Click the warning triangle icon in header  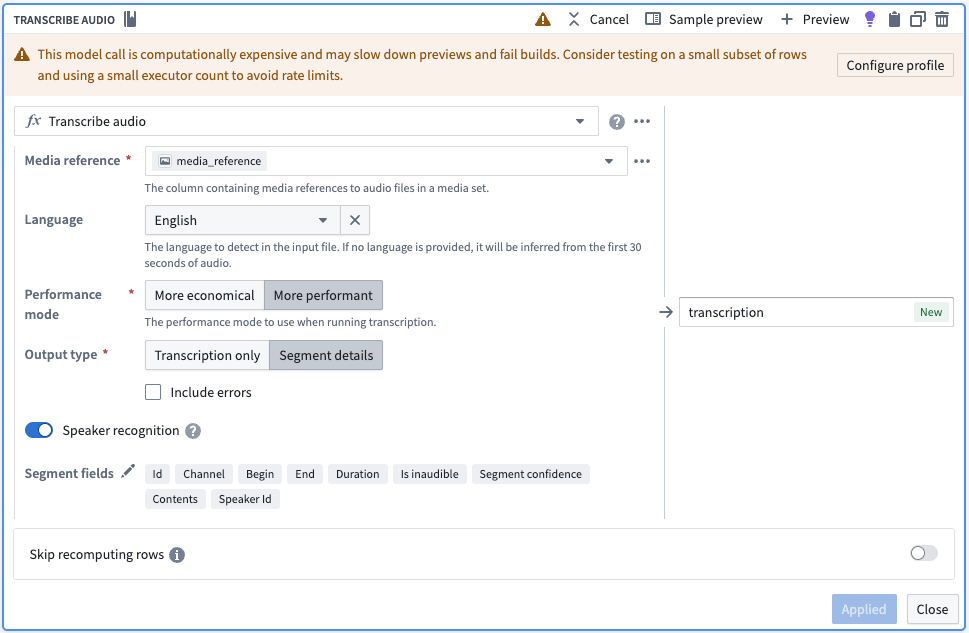tap(543, 19)
